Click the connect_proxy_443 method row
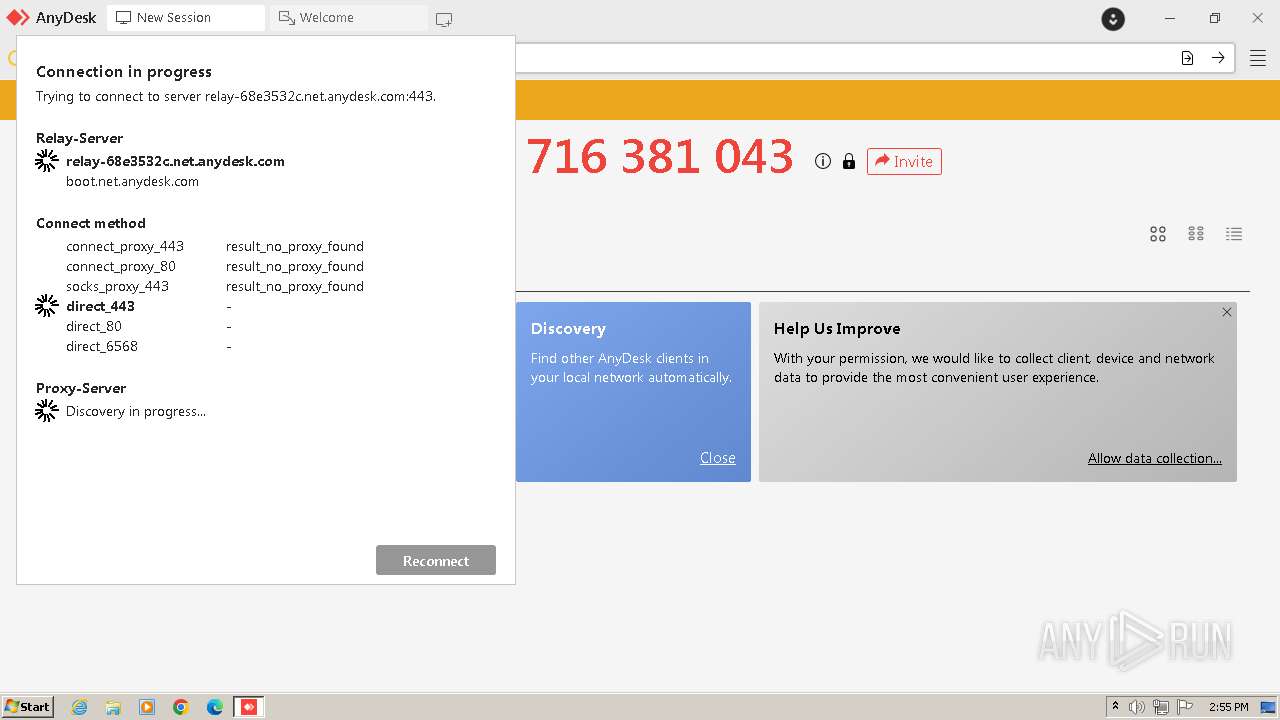The height and width of the screenshot is (720, 1280). (215, 246)
